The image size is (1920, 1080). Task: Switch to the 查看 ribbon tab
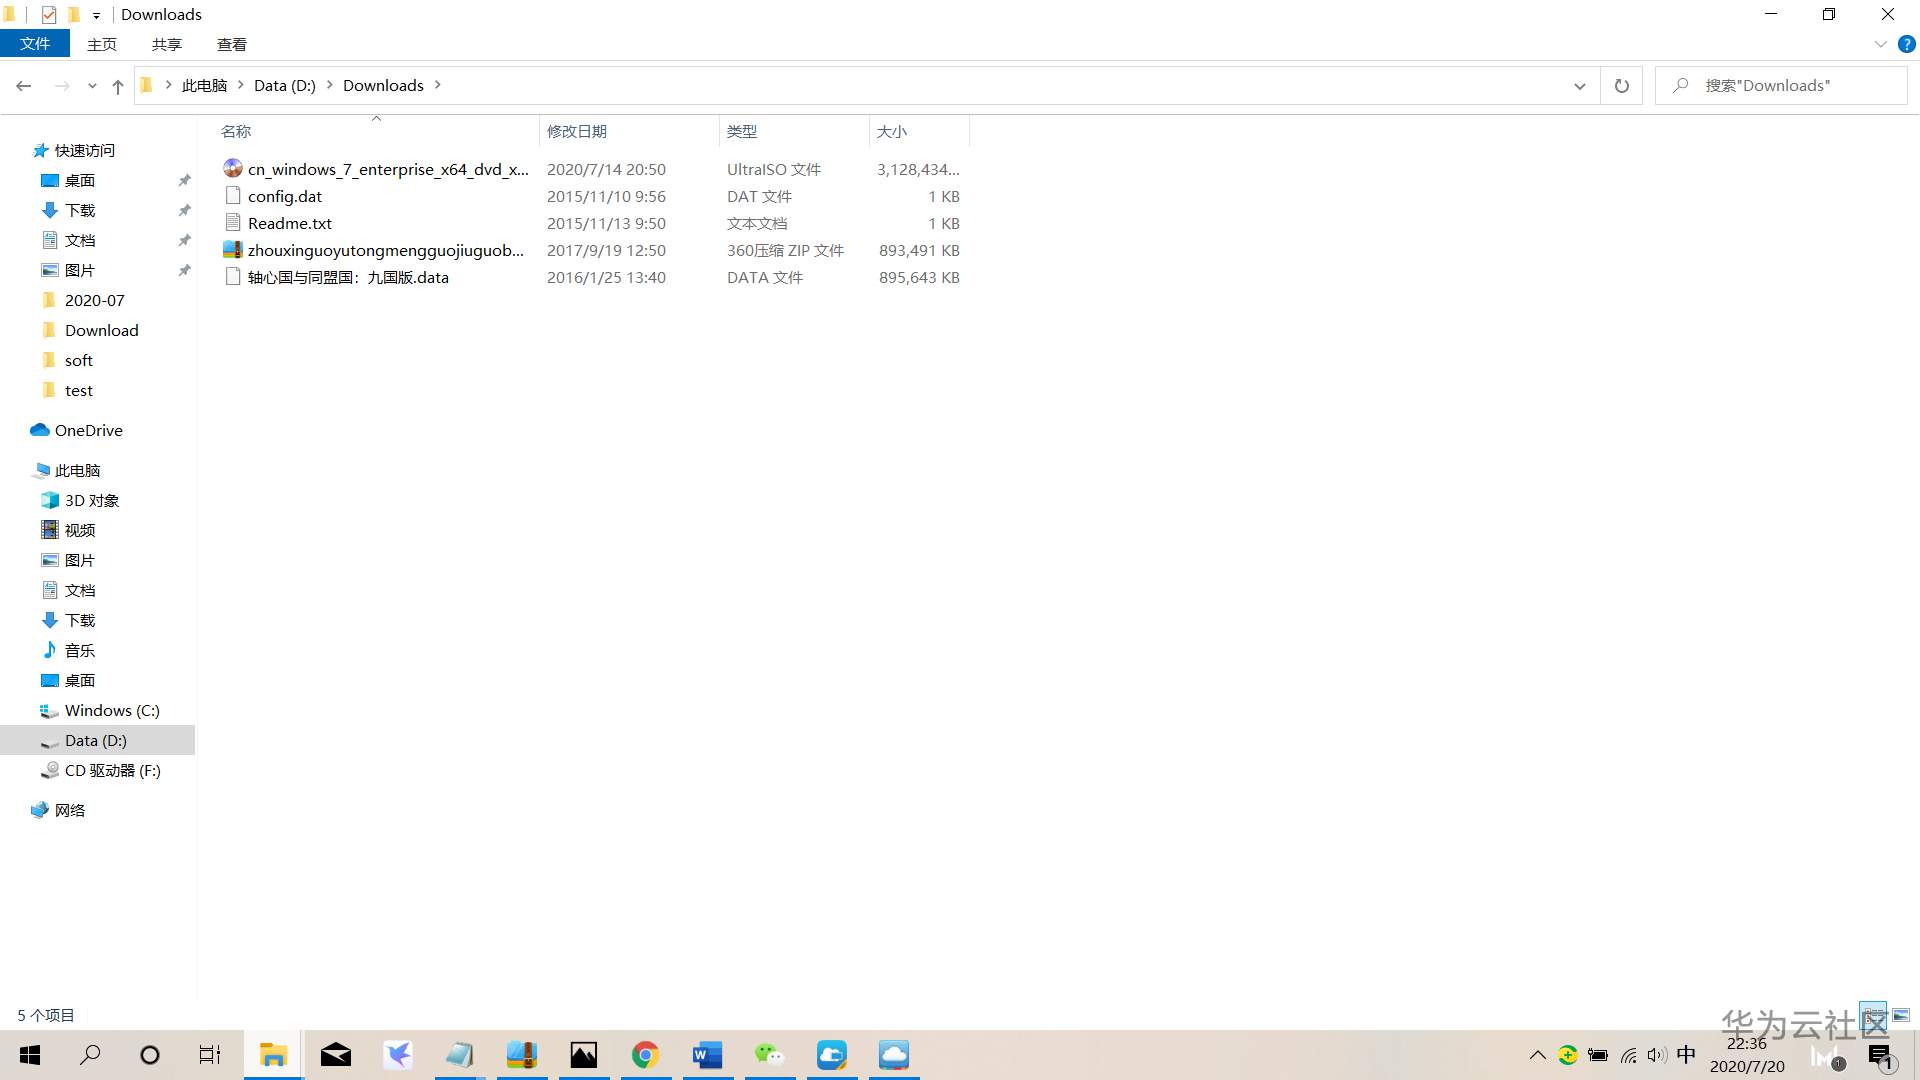[x=231, y=44]
